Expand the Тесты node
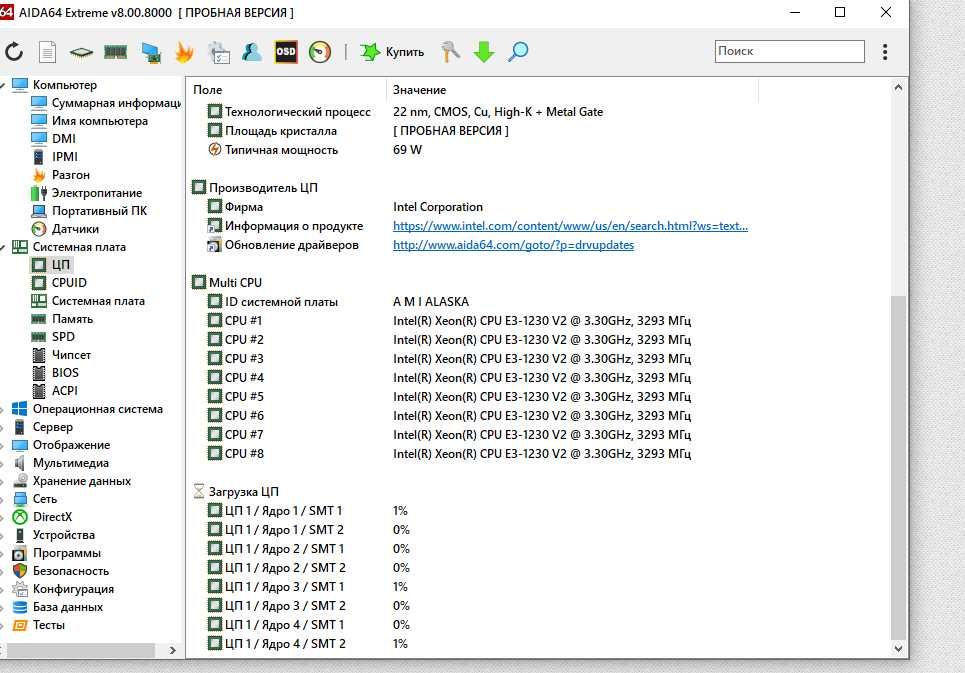This screenshot has height=673, width=965. click(x=2, y=625)
